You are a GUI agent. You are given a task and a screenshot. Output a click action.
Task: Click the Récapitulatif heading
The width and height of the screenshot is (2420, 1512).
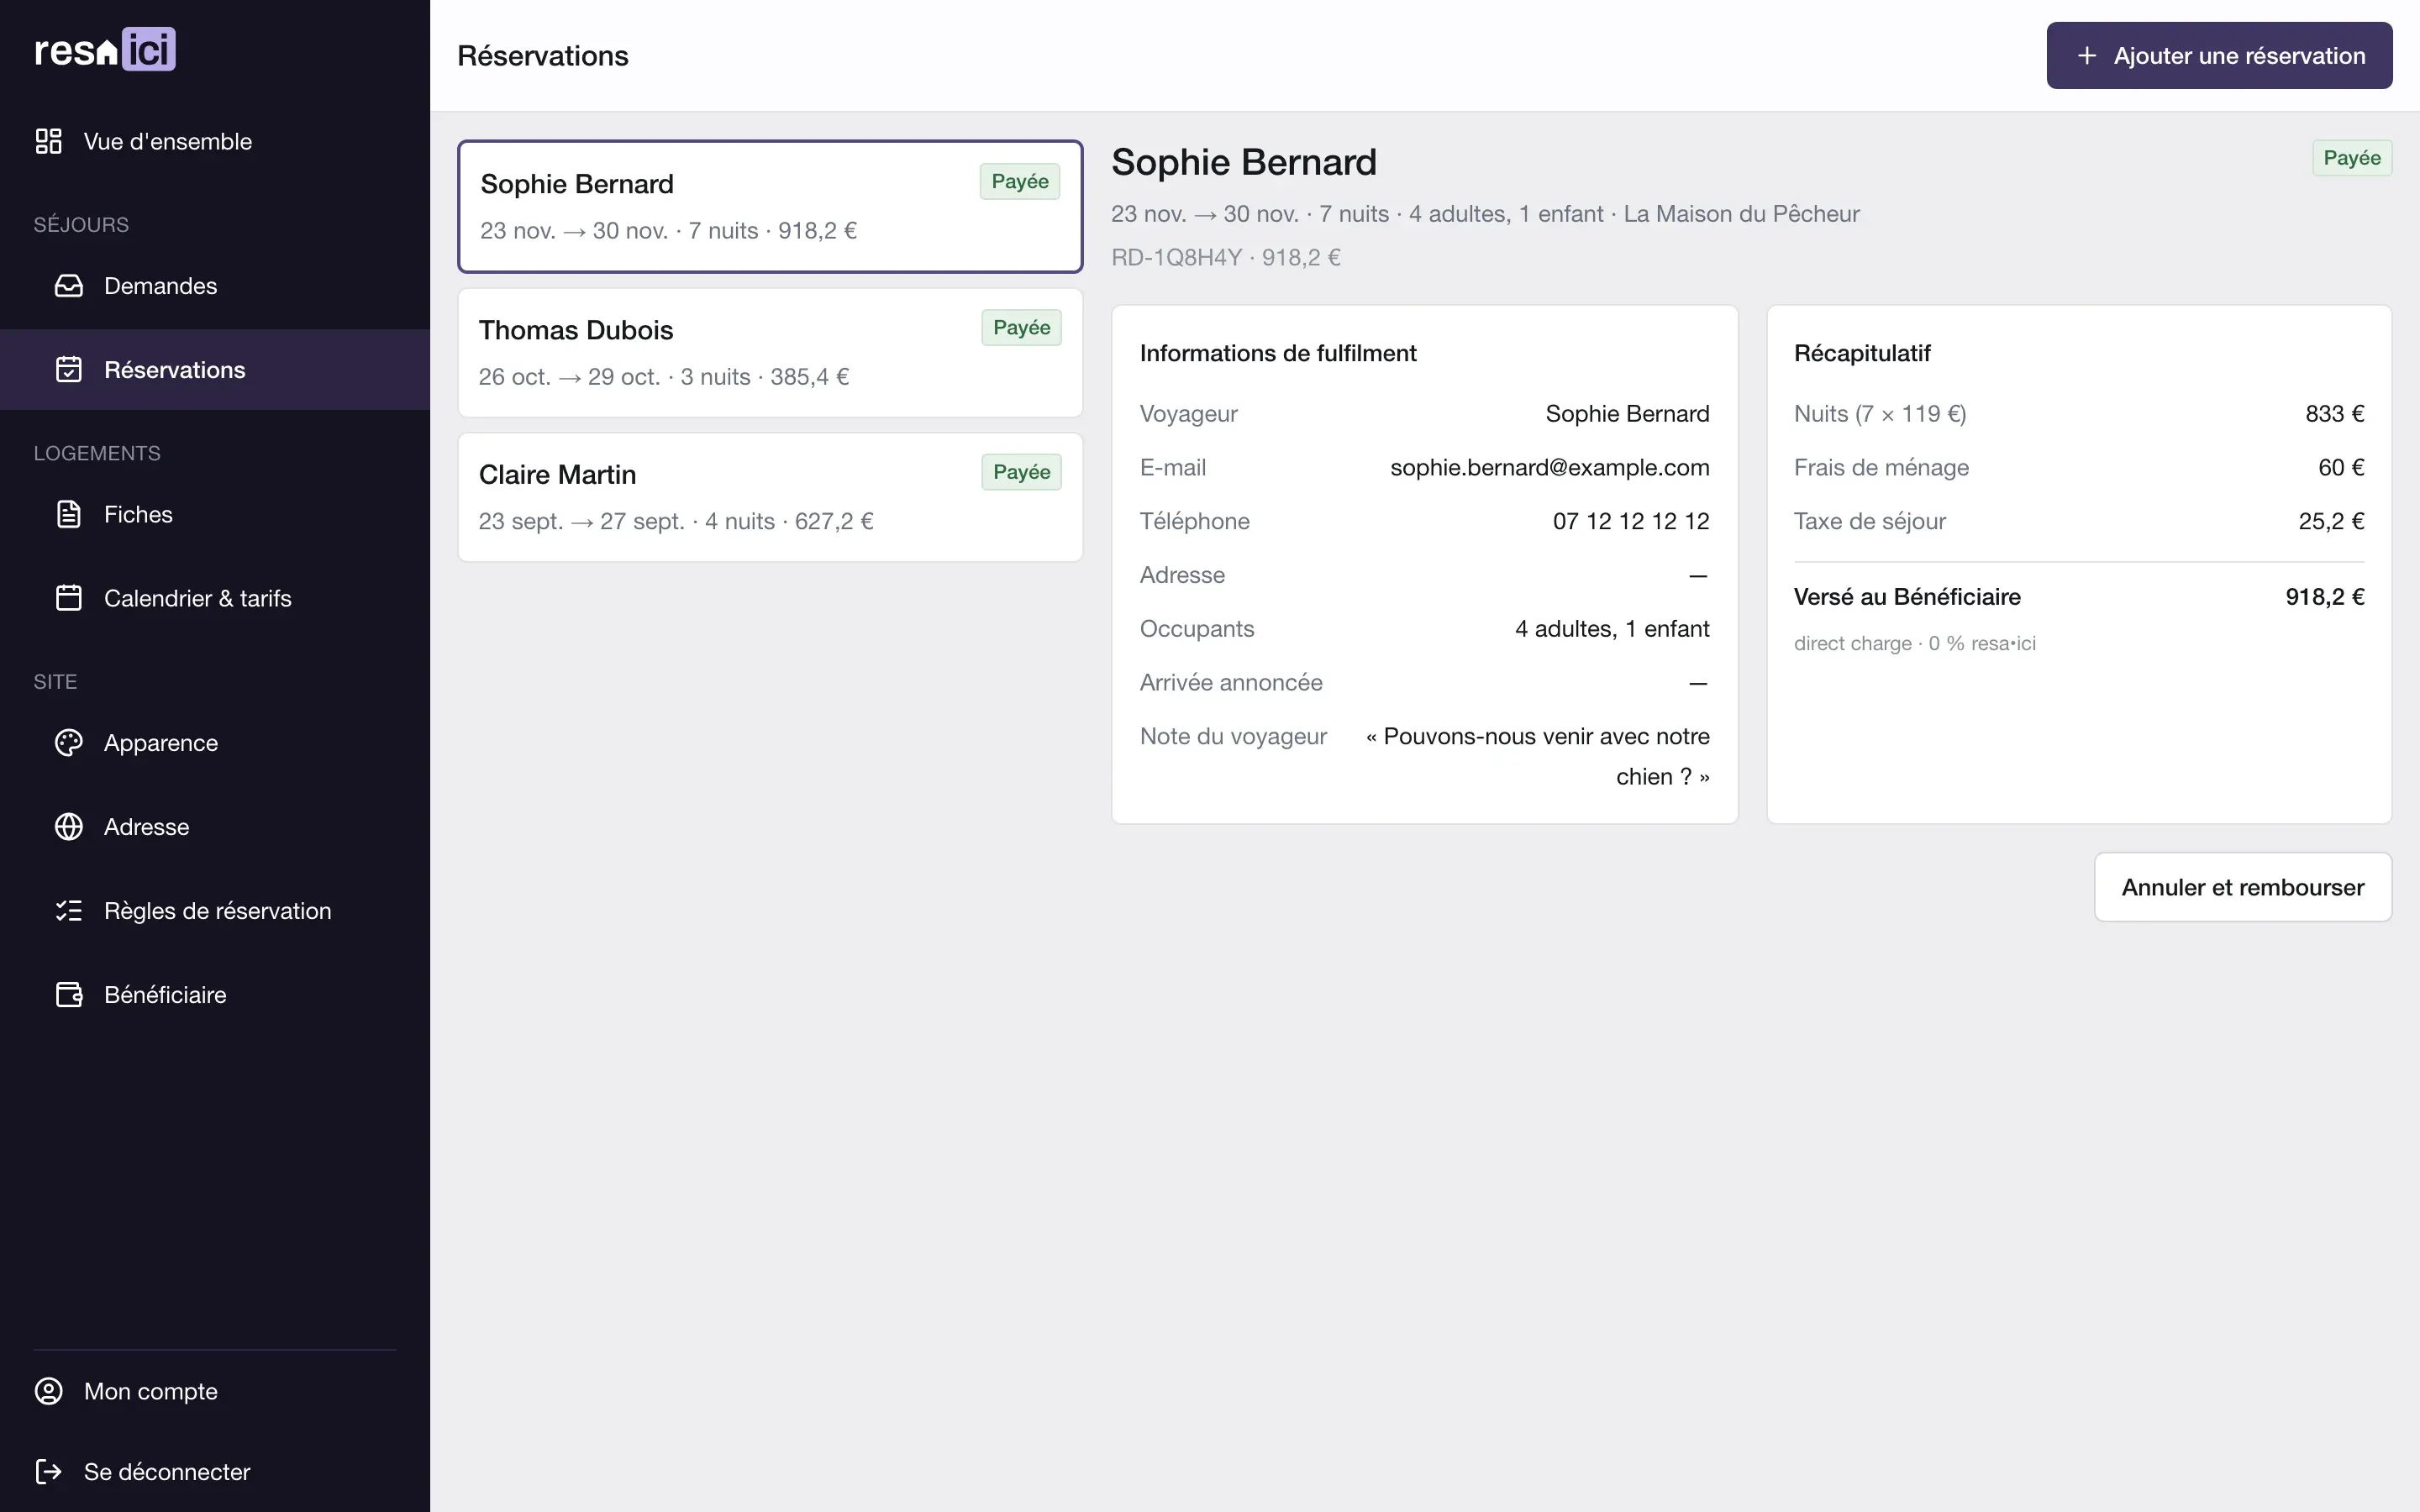point(1862,353)
